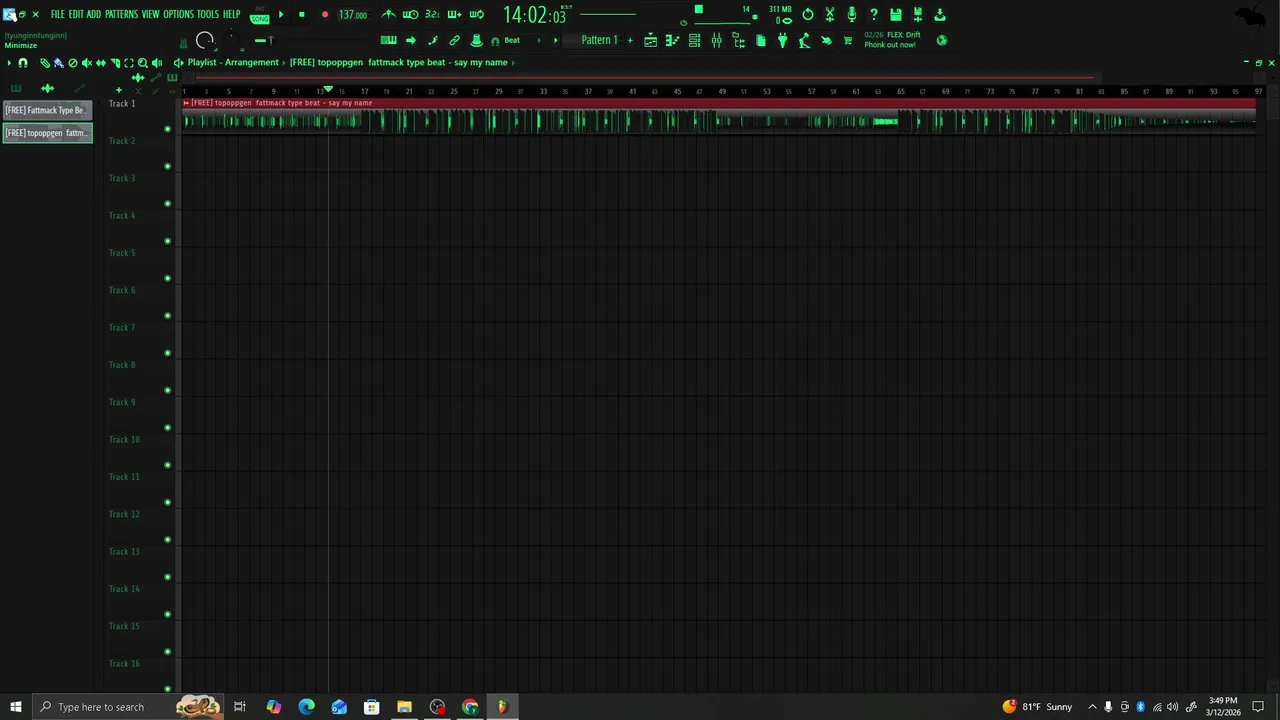The height and width of the screenshot is (720, 1280).
Task: Select the Delete tool in playlist
Action: pyautogui.click(x=73, y=63)
